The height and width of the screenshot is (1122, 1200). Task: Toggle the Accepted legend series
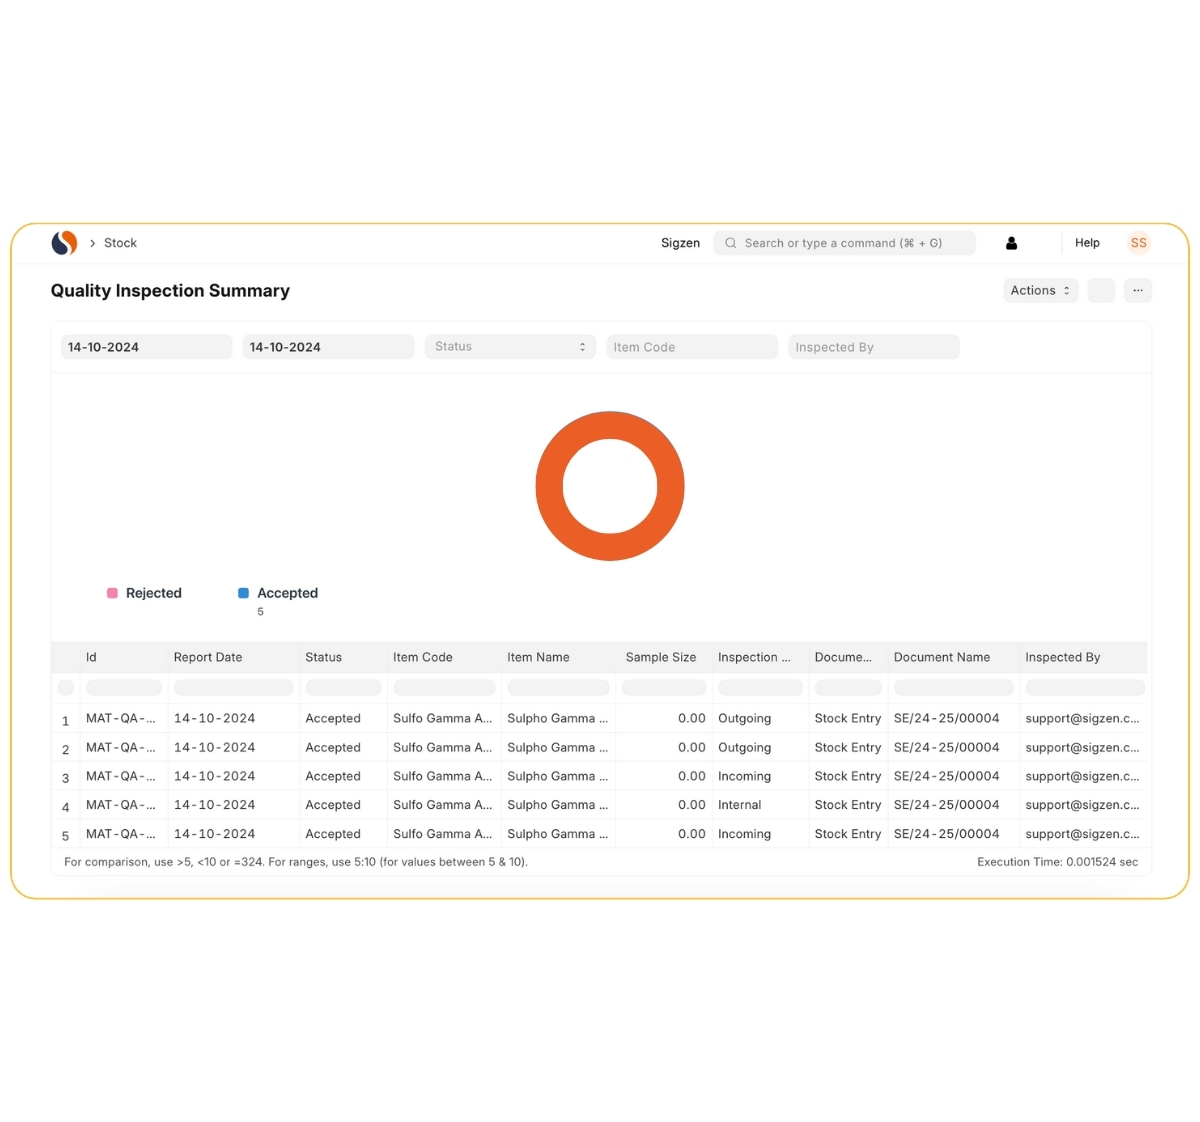point(287,593)
